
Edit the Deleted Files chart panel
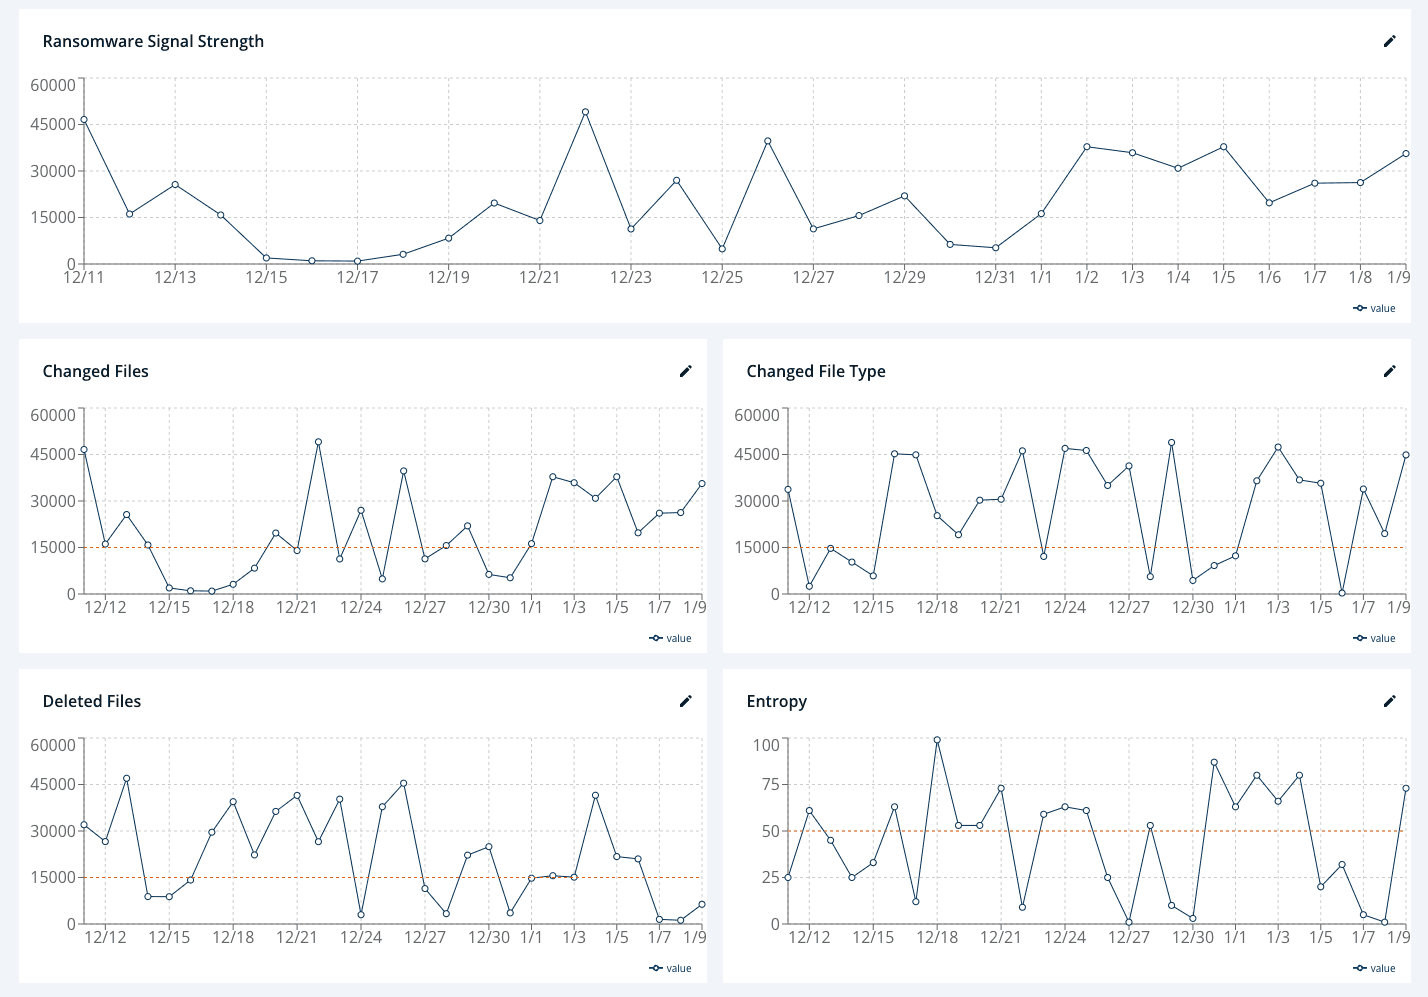[685, 701]
